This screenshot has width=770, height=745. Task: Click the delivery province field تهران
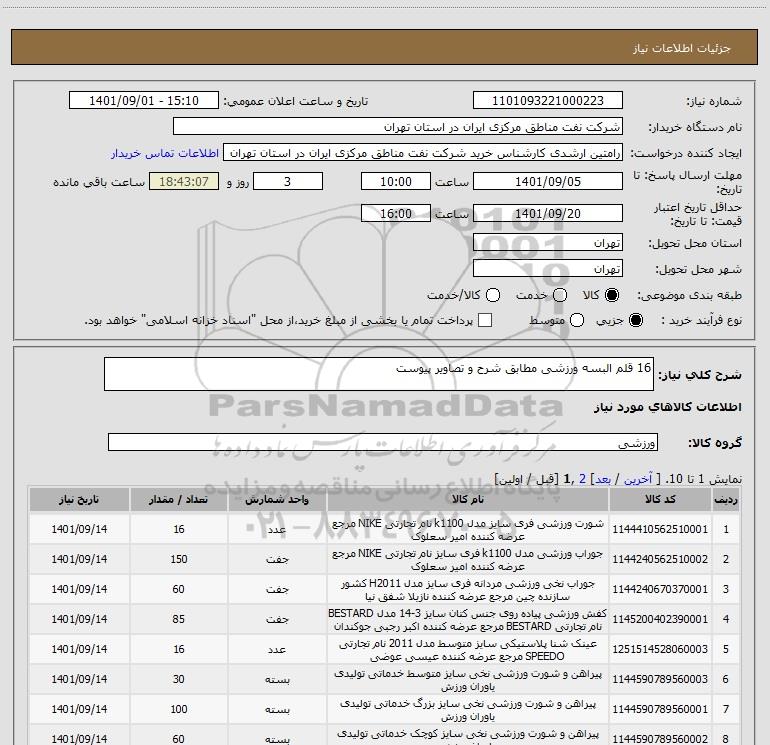tap(548, 242)
